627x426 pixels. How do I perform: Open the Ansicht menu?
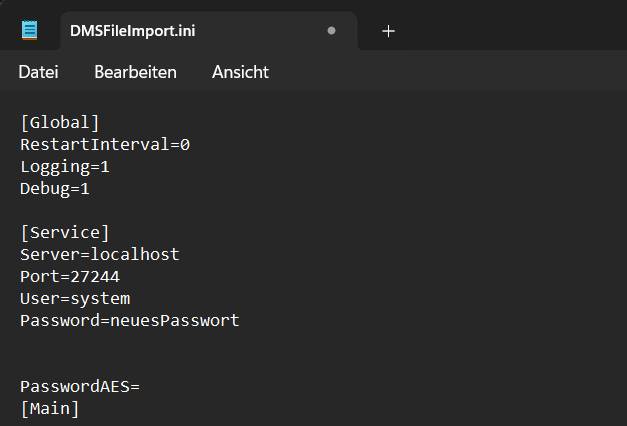[240, 72]
